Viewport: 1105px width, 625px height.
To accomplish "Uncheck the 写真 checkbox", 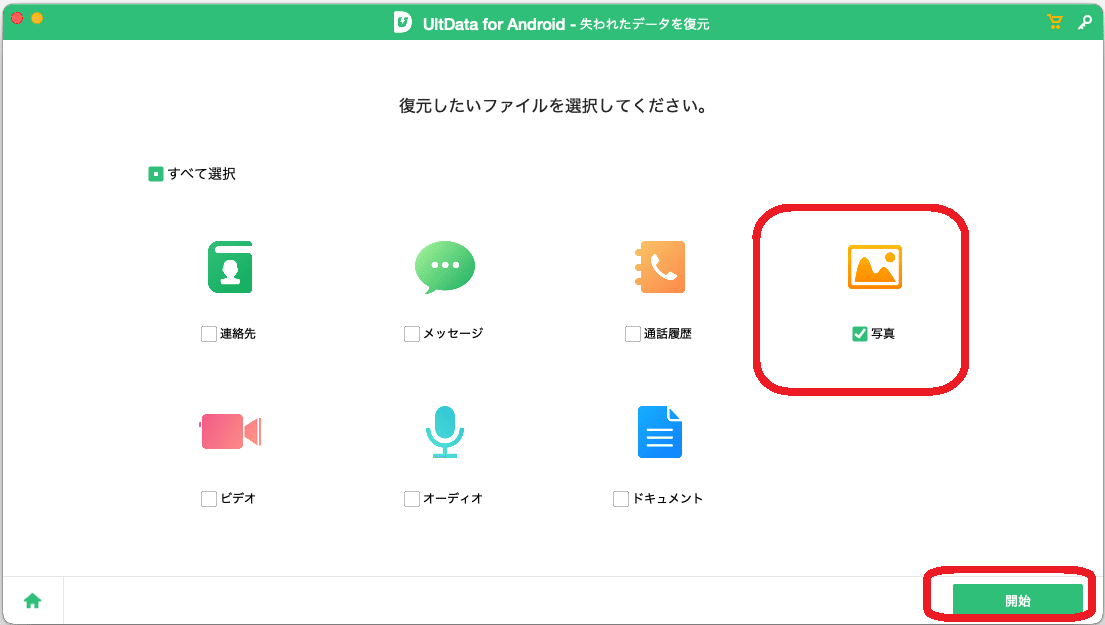I will (860, 334).
